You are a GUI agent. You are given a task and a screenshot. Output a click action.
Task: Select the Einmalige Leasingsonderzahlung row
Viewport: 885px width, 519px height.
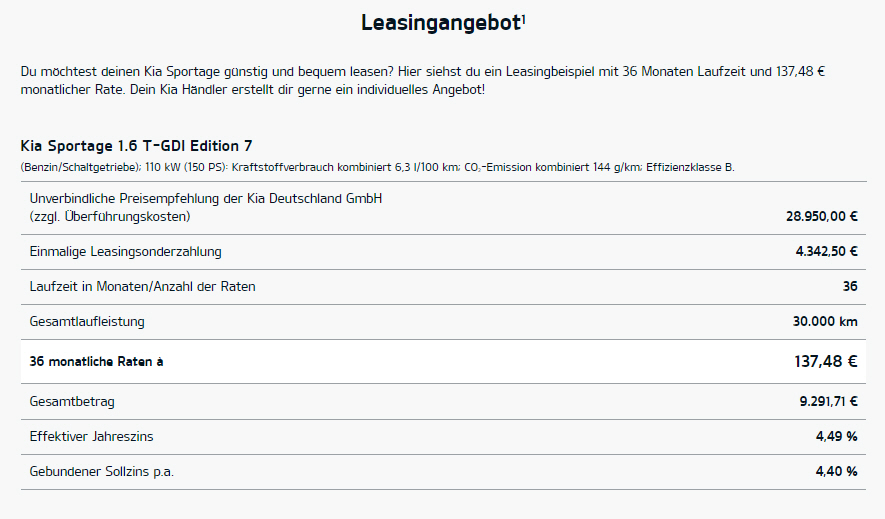tap(443, 252)
